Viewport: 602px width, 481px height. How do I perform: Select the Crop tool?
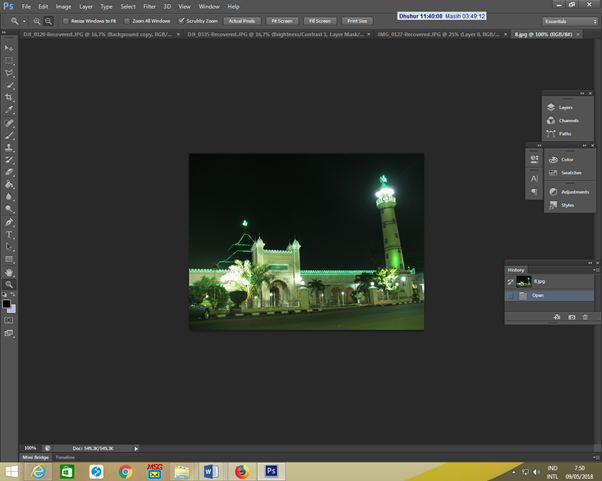[x=9, y=98]
